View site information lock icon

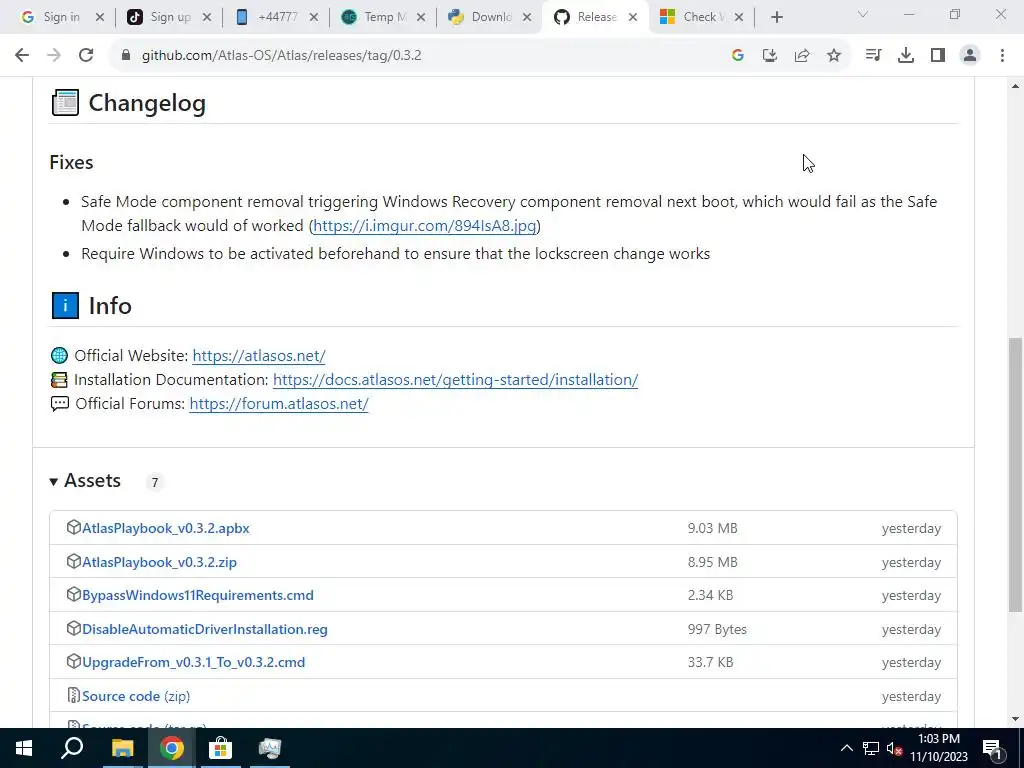point(126,56)
